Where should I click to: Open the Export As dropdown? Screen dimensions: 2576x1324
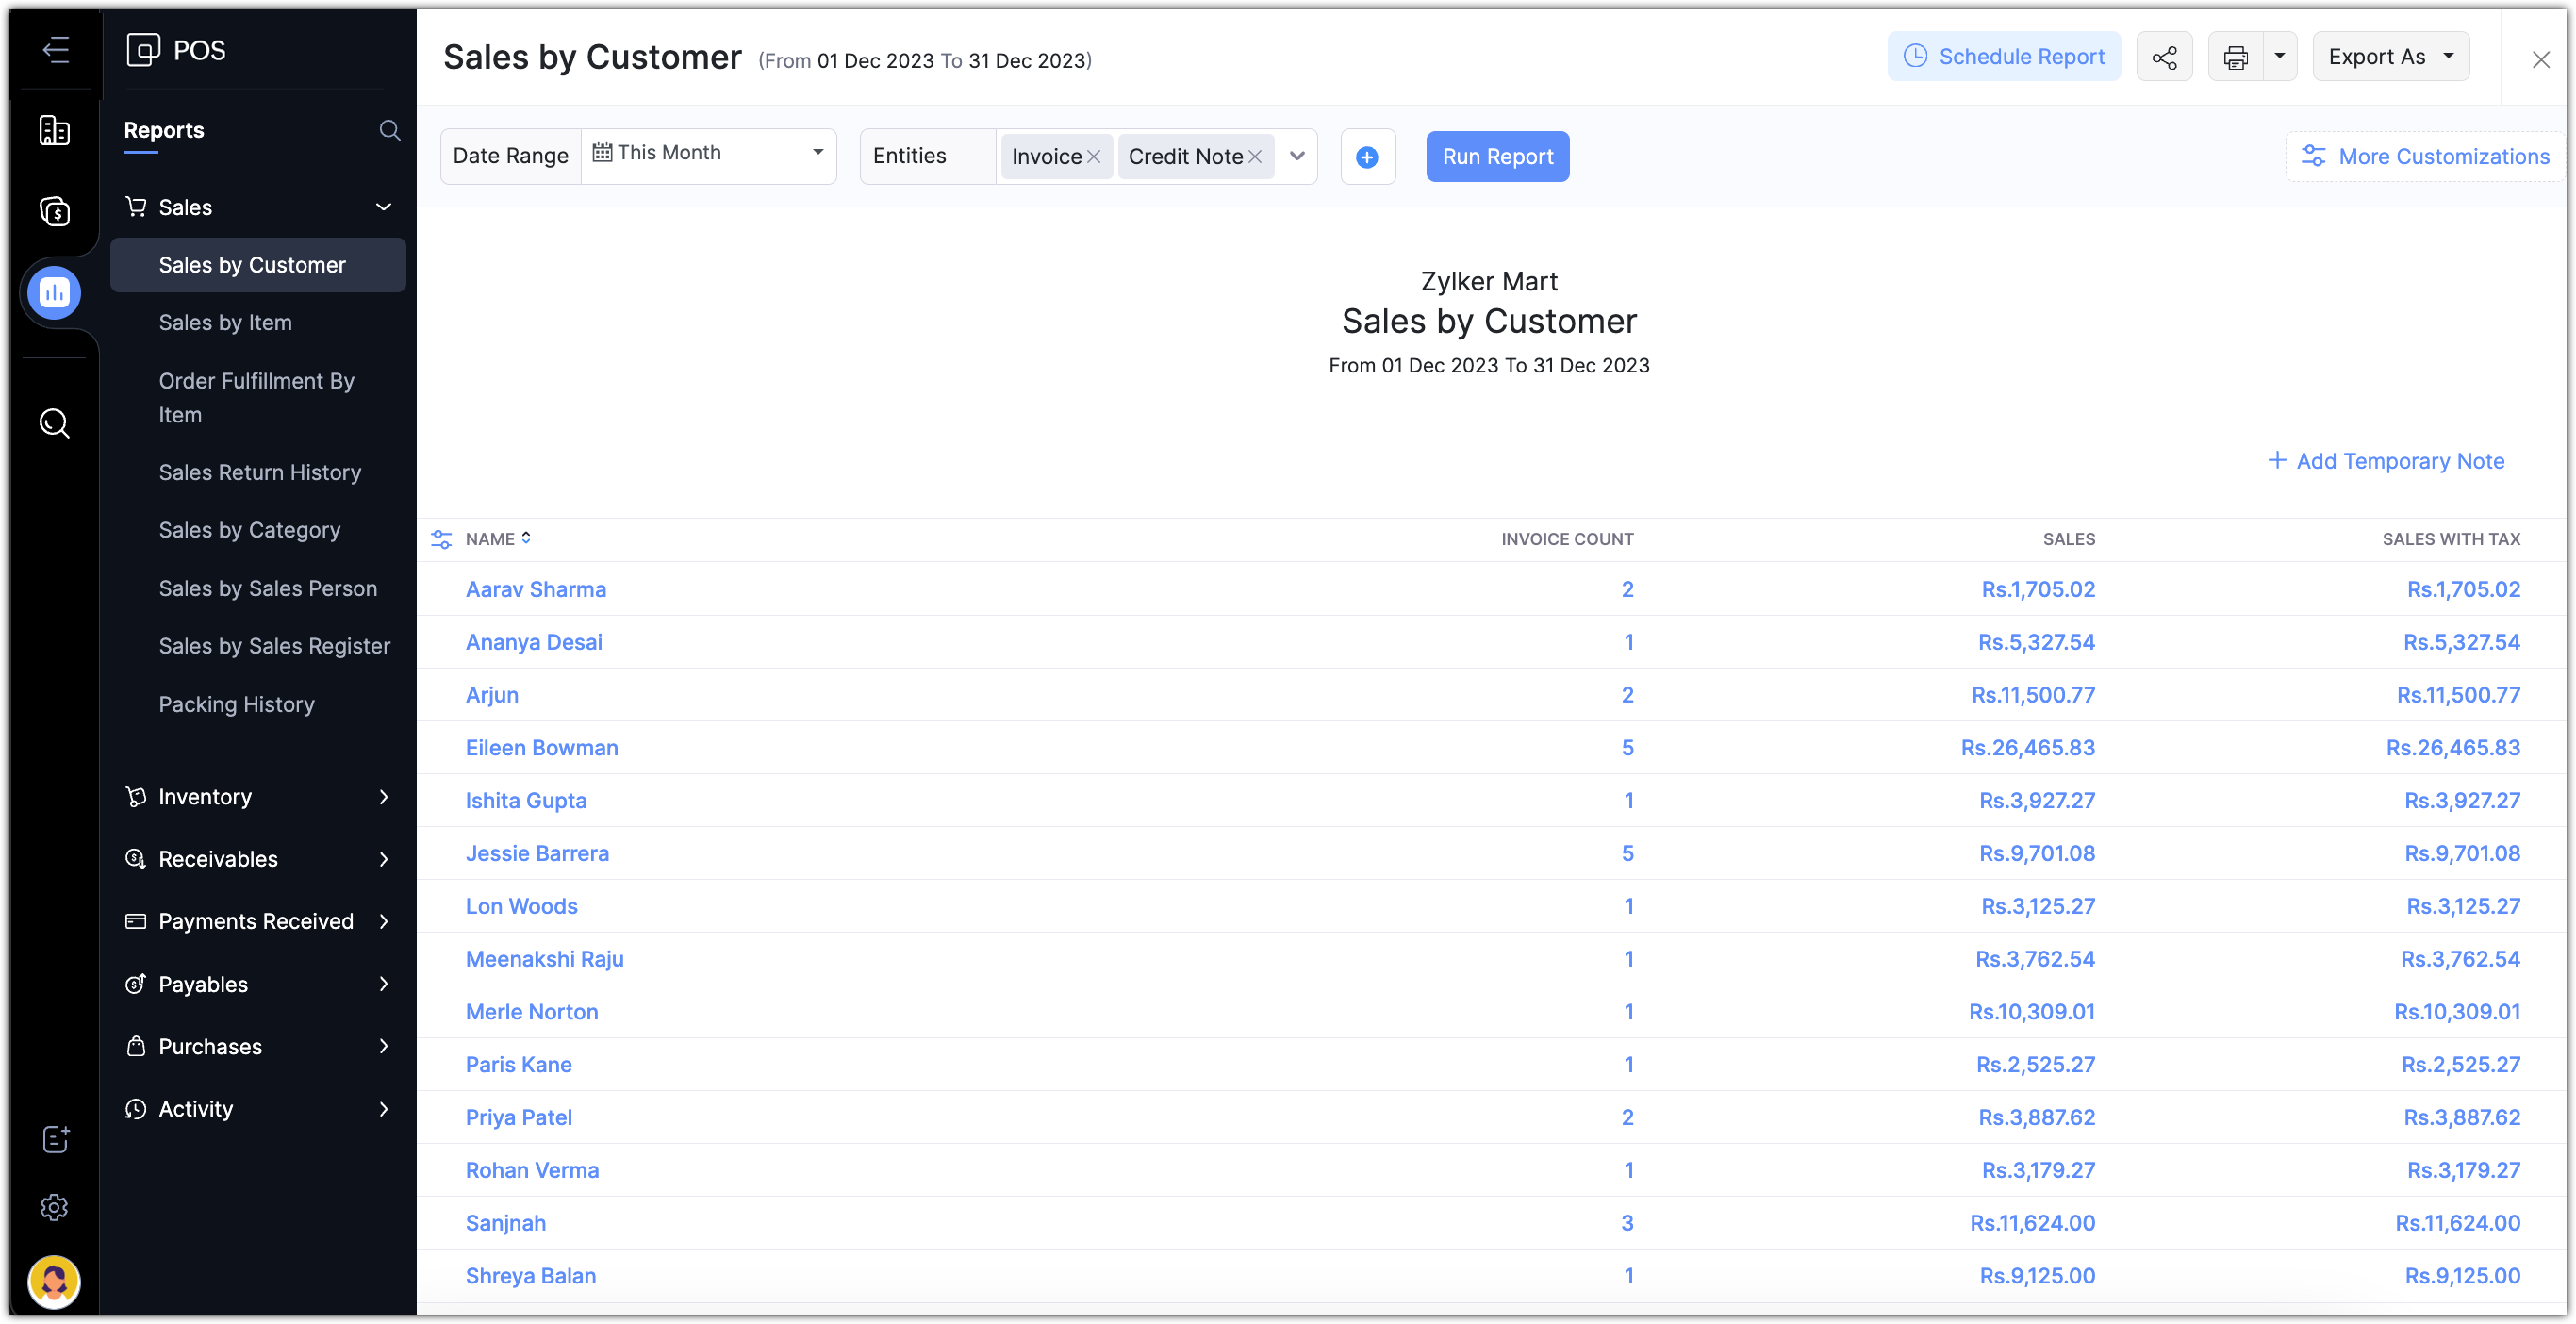point(2390,57)
